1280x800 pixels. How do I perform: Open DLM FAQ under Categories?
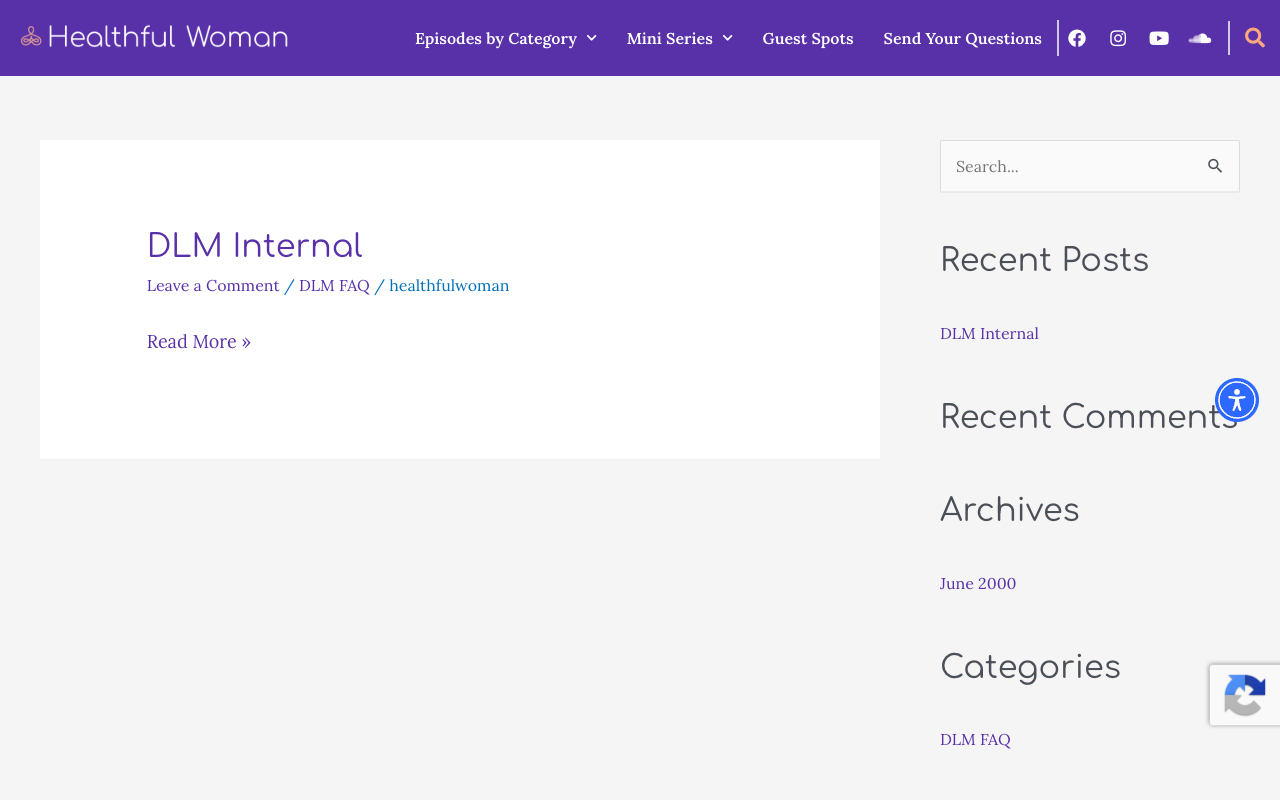pos(975,739)
